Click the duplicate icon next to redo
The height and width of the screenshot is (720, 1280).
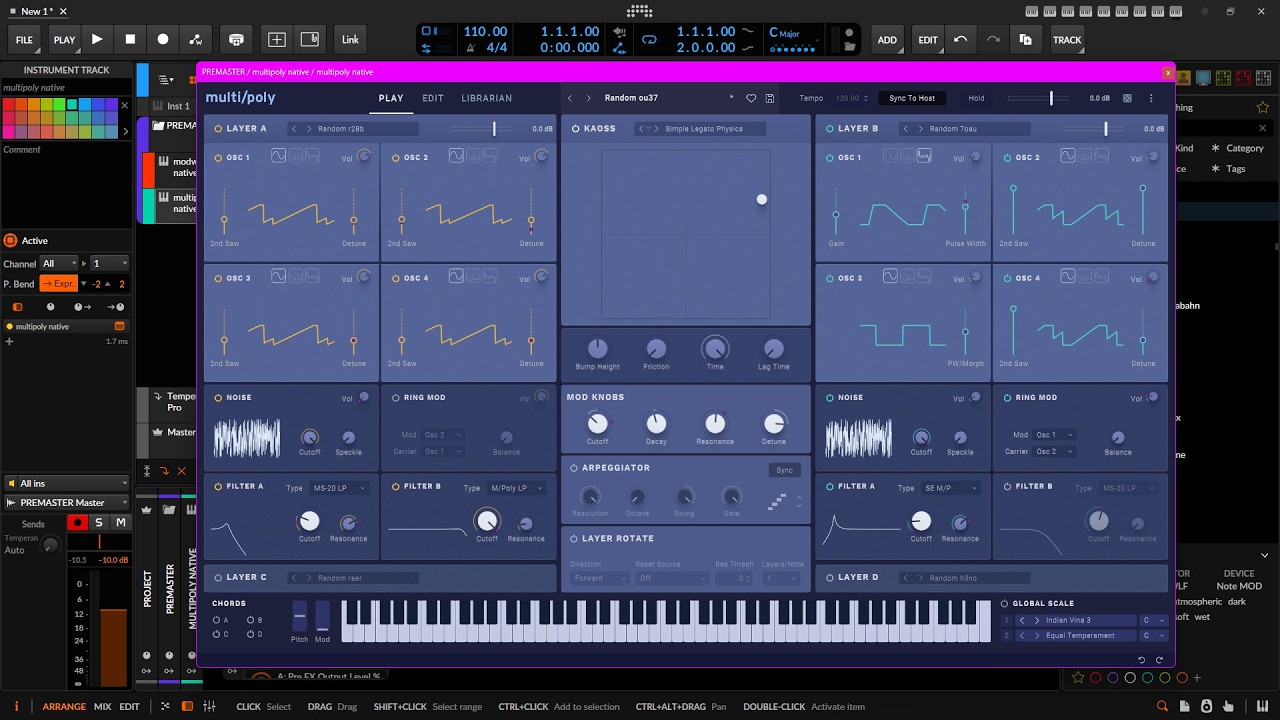(x=1026, y=40)
